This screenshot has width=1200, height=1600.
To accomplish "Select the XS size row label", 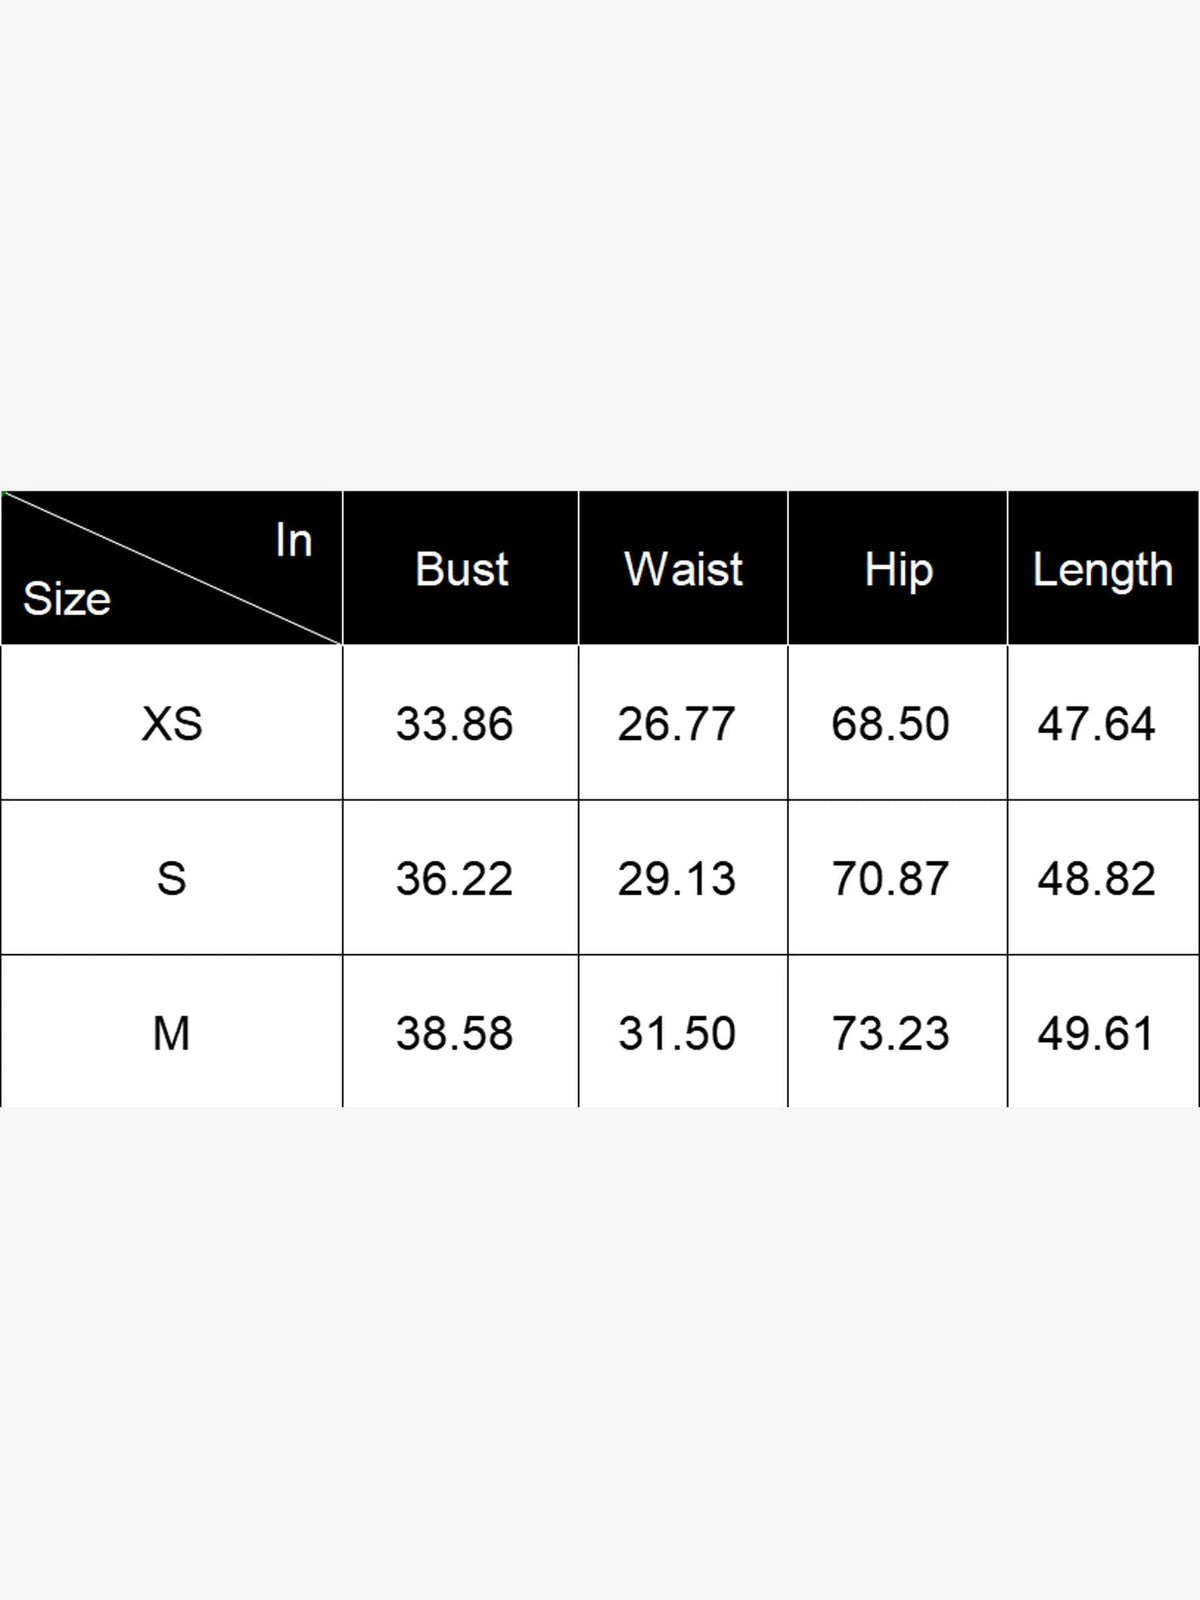I will pyautogui.click(x=171, y=723).
